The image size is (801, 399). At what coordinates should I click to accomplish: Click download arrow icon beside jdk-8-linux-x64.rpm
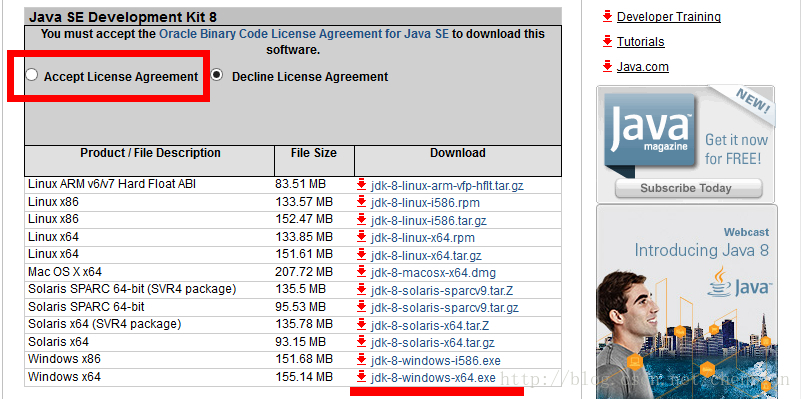pyautogui.click(x=362, y=237)
